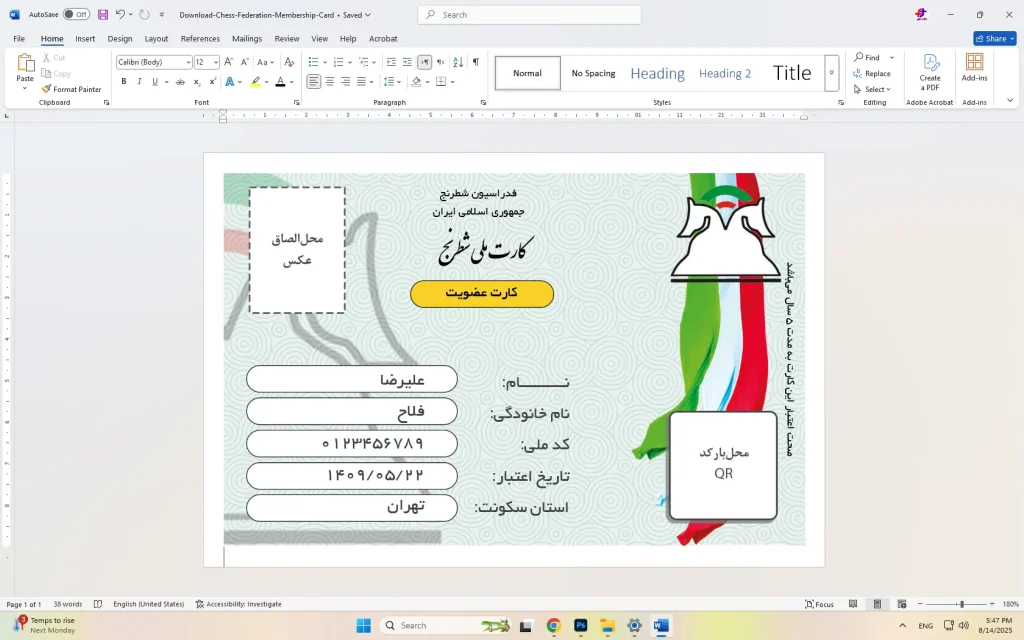Click the Windows Start button
Image resolution: width=1024 pixels, height=640 pixels.
coord(364,626)
